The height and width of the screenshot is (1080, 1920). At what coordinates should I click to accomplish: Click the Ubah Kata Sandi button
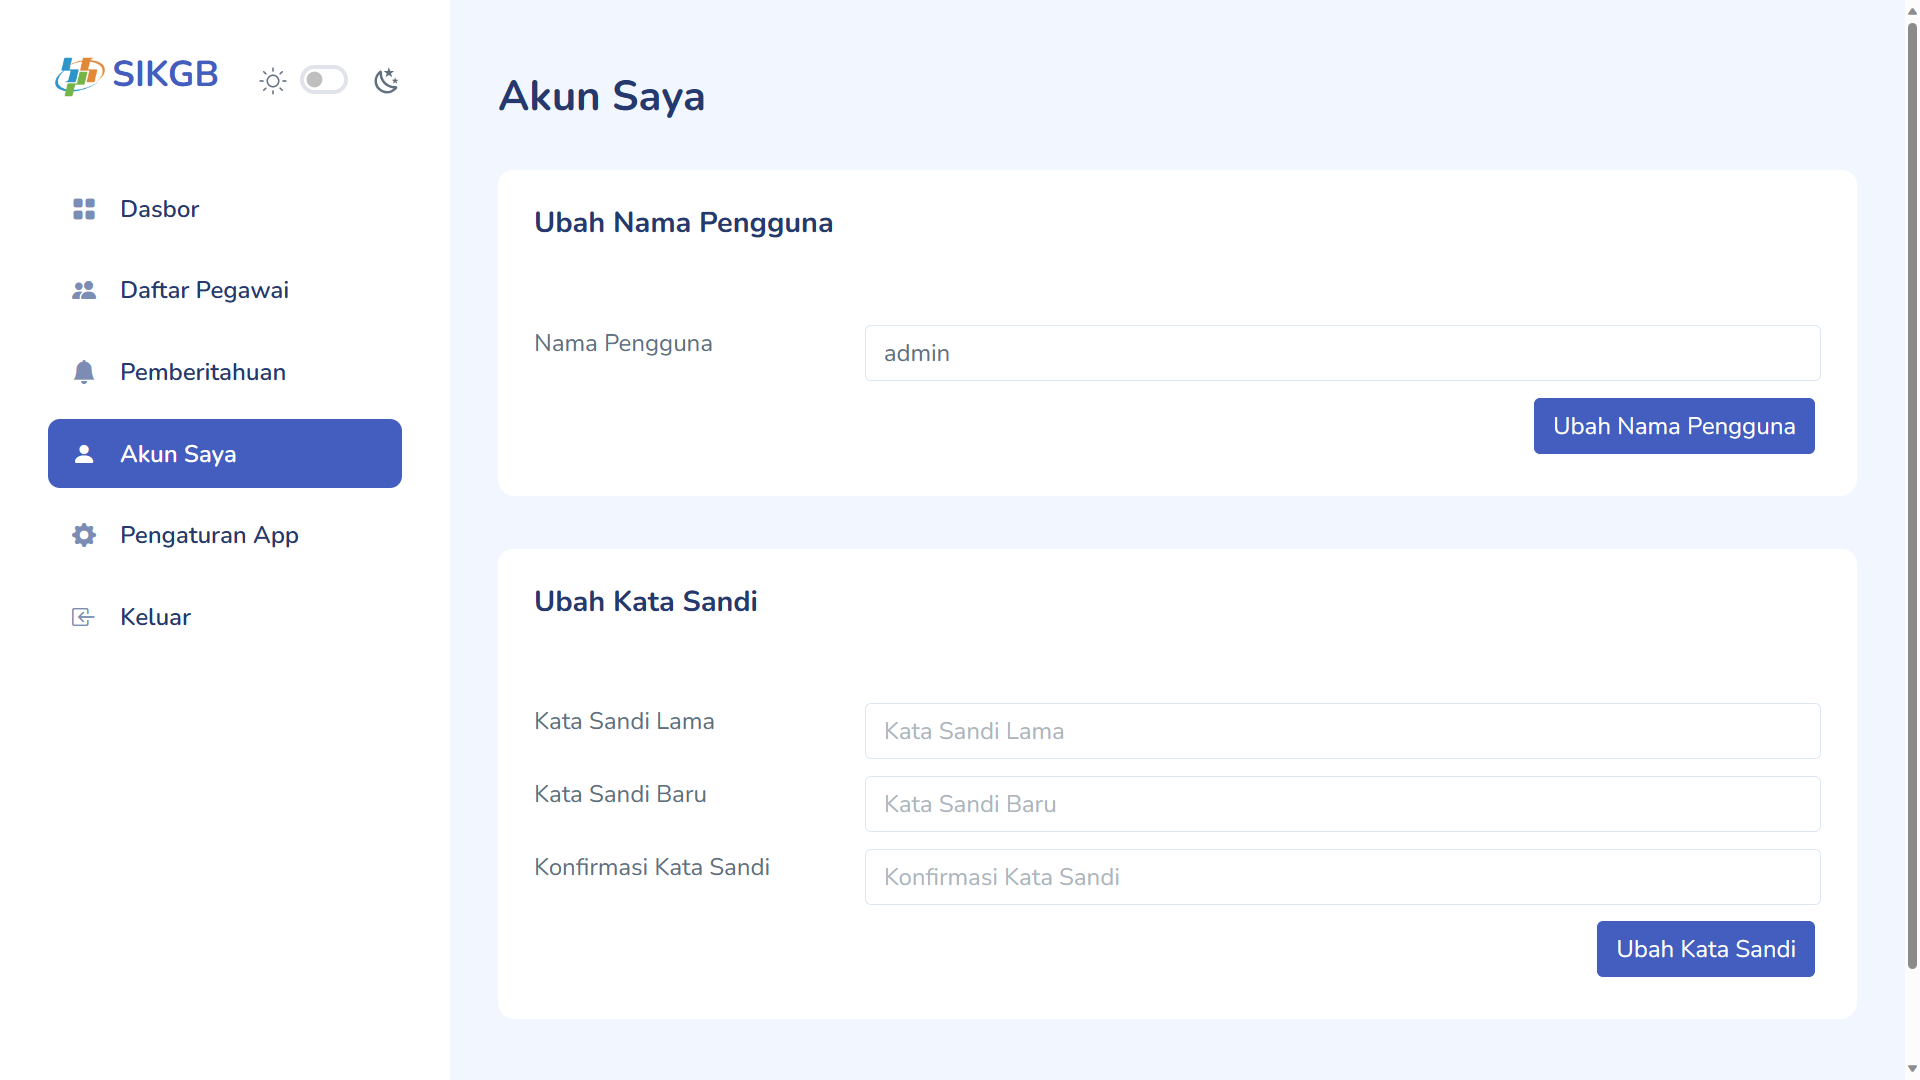click(1706, 949)
